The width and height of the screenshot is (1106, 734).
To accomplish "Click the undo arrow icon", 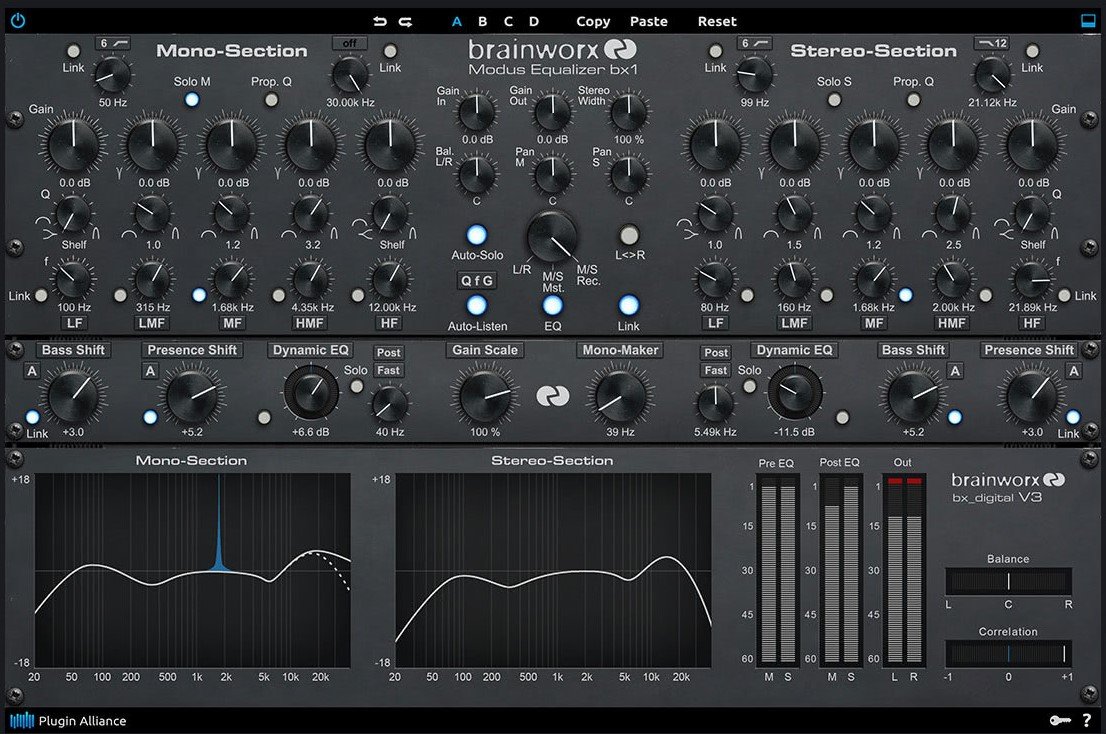I will pos(379,21).
